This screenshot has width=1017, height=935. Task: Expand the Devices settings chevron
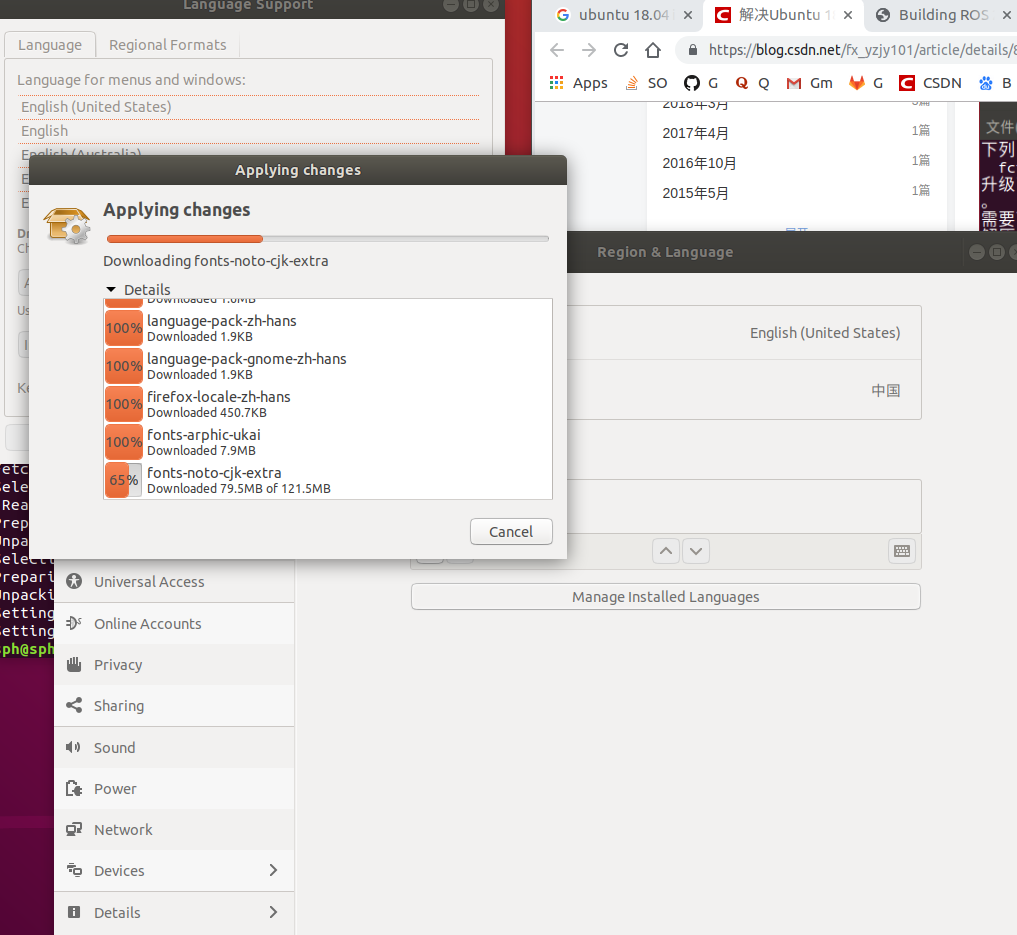[273, 870]
